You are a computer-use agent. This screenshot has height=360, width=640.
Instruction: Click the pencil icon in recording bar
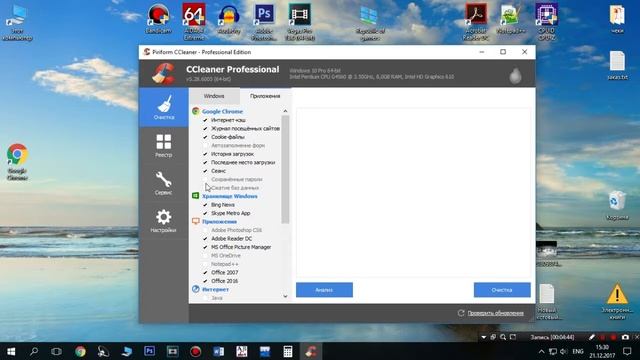[591, 337]
